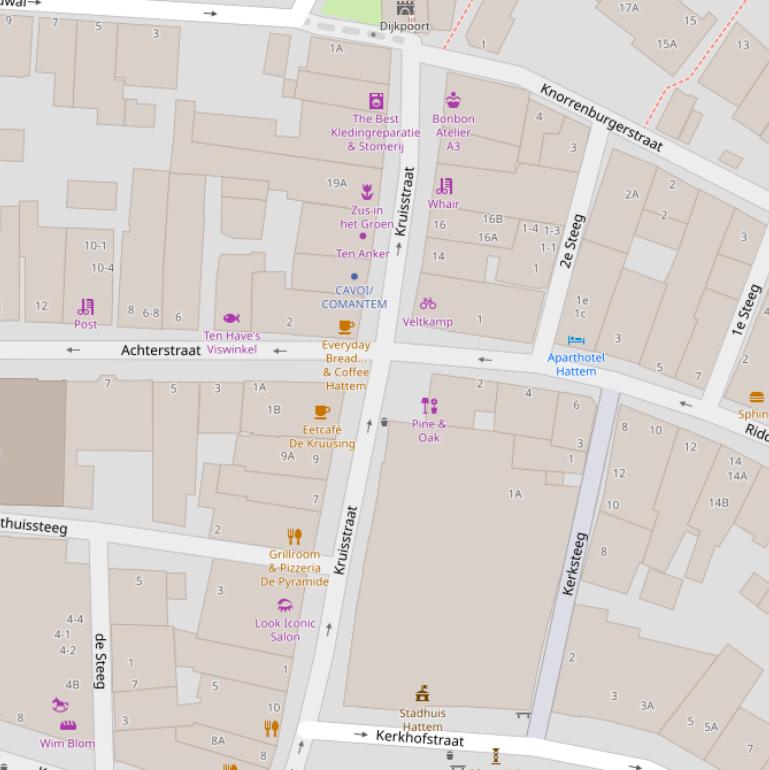
Task: Open the Pine & Oak shop icon
Action: pyautogui.click(x=429, y=405)
